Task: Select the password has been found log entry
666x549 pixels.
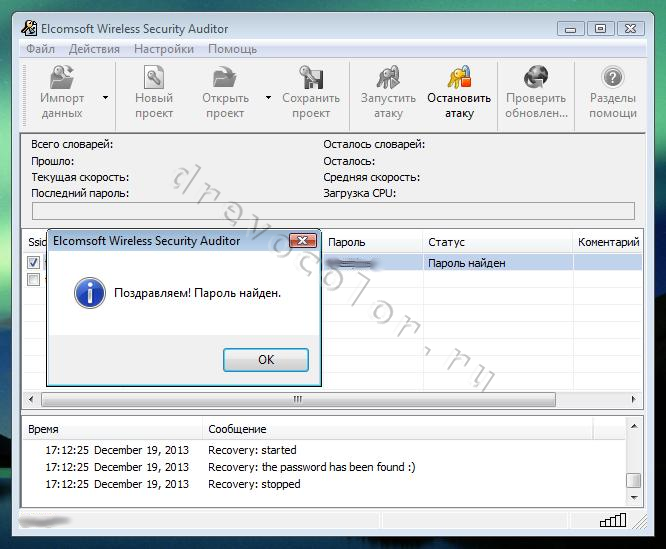Action: 312,467
